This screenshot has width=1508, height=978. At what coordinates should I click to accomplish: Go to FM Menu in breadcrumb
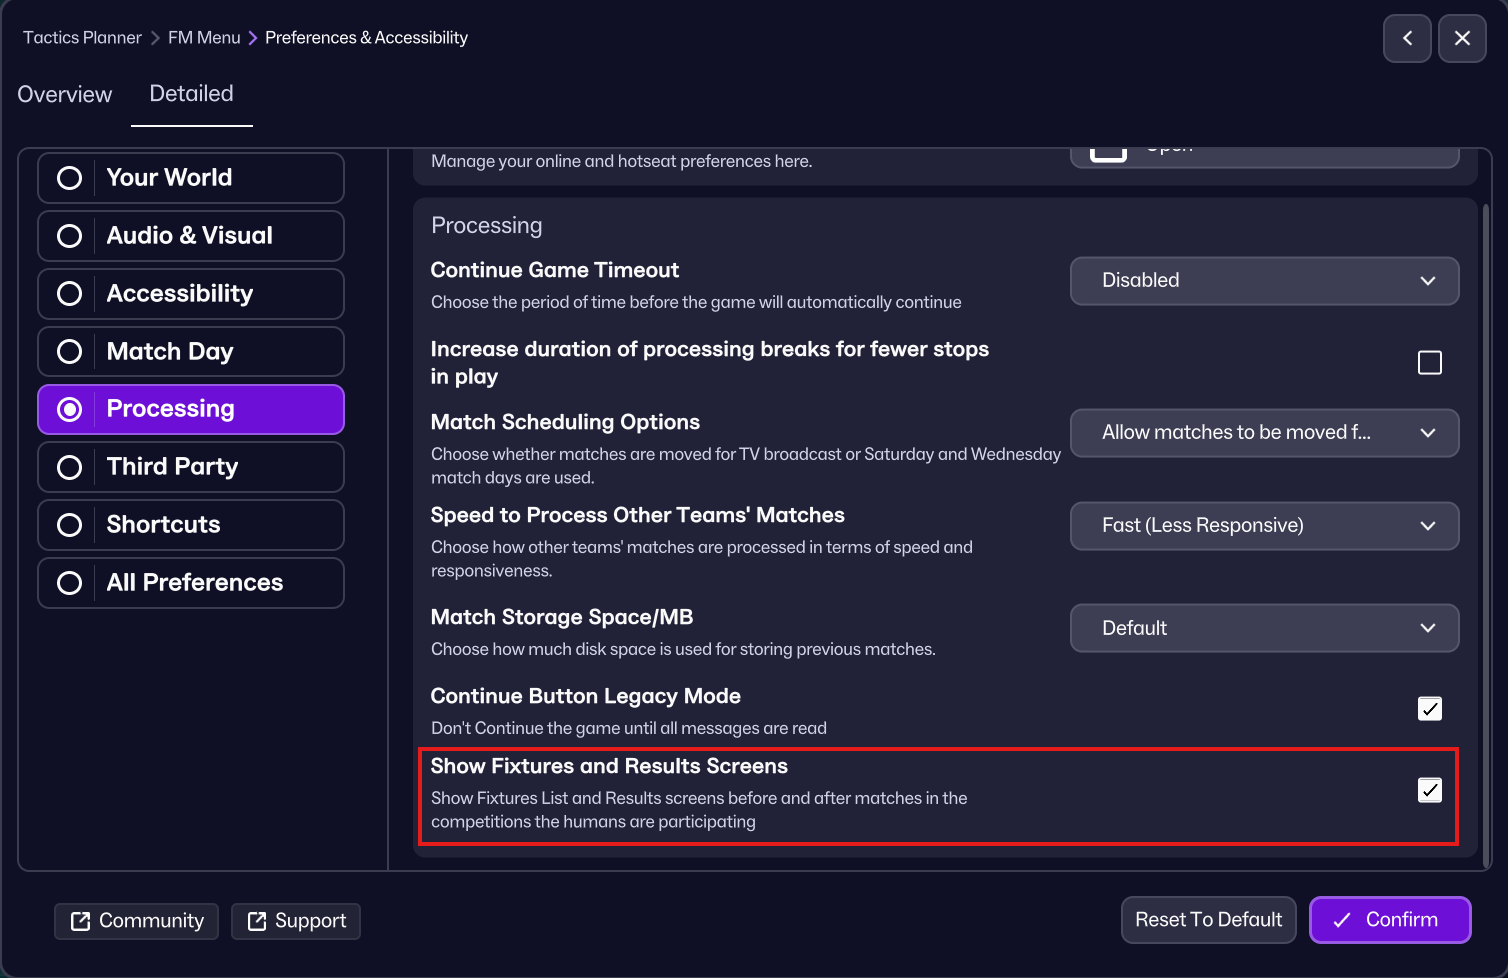pos(204,38)
